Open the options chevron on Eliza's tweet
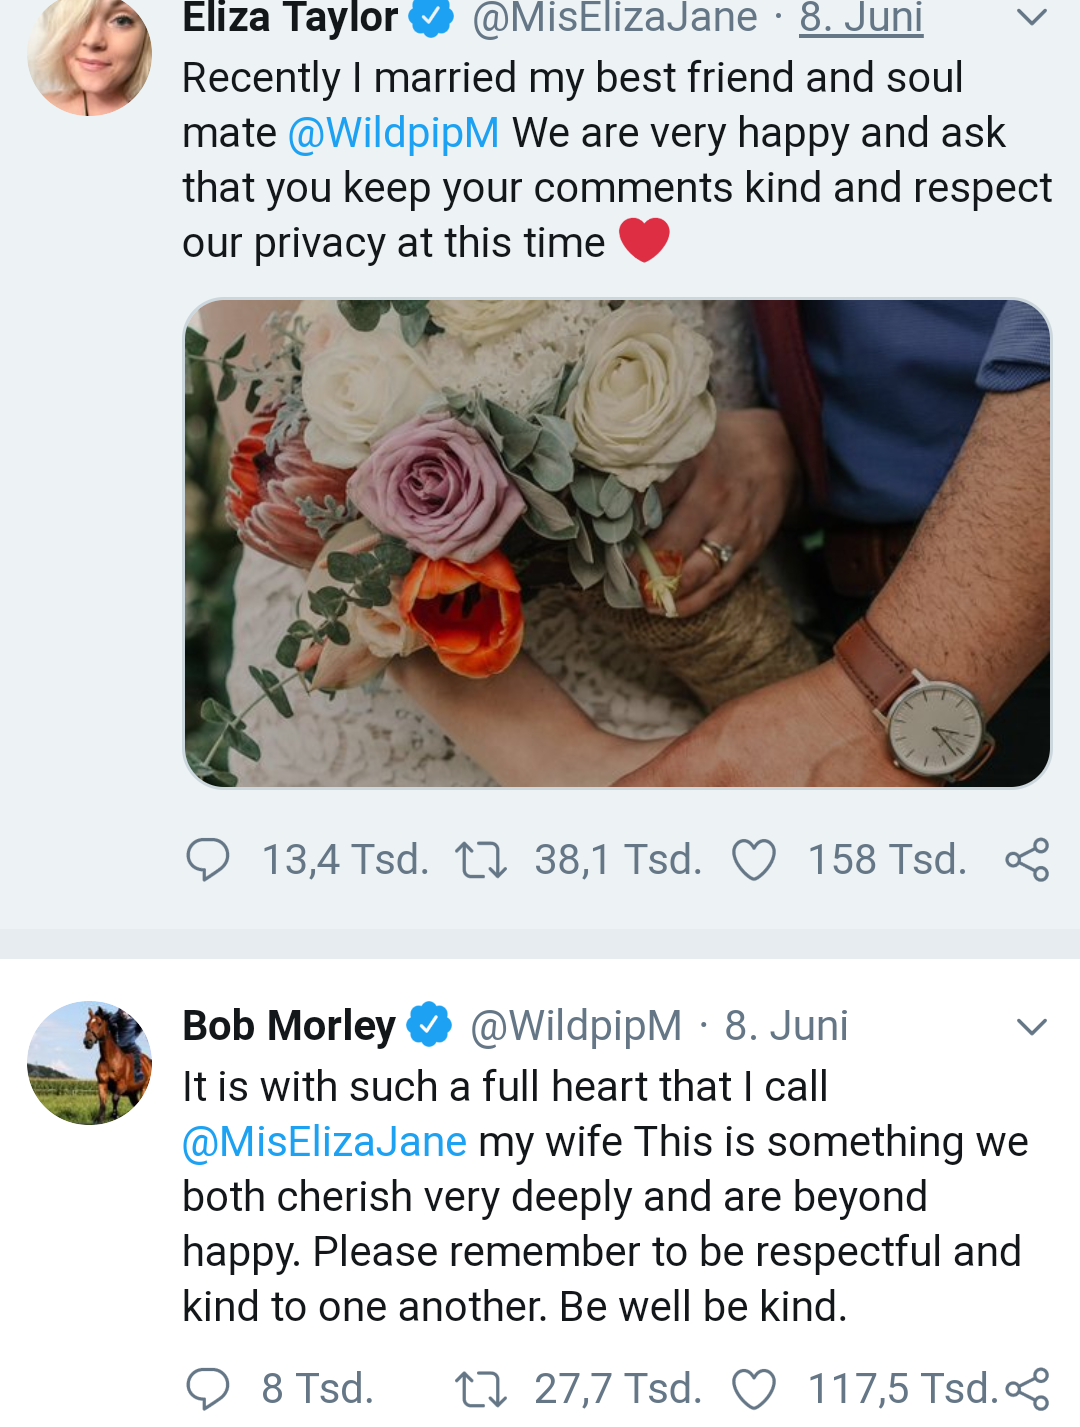The height and width of the screenshot is (1427, 1080). coord(1031,17)
